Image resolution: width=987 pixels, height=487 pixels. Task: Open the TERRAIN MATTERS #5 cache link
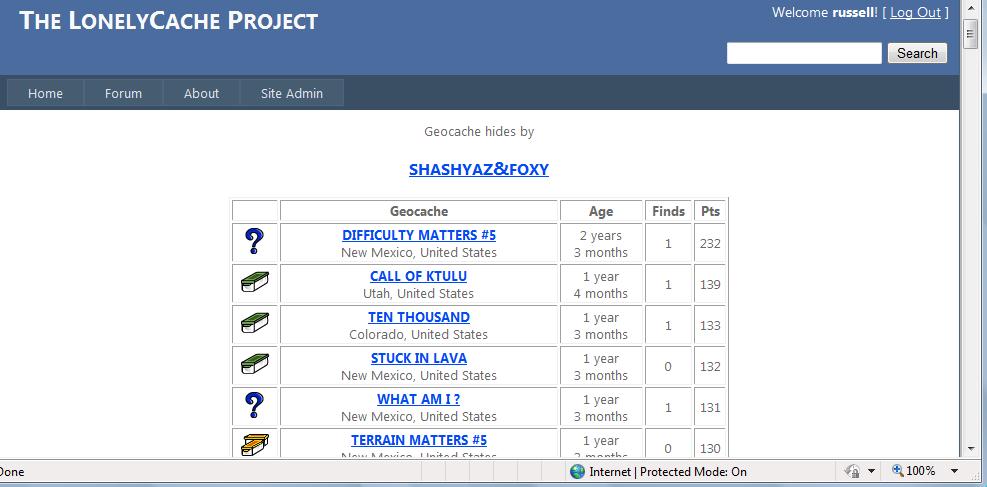(419, 440)
